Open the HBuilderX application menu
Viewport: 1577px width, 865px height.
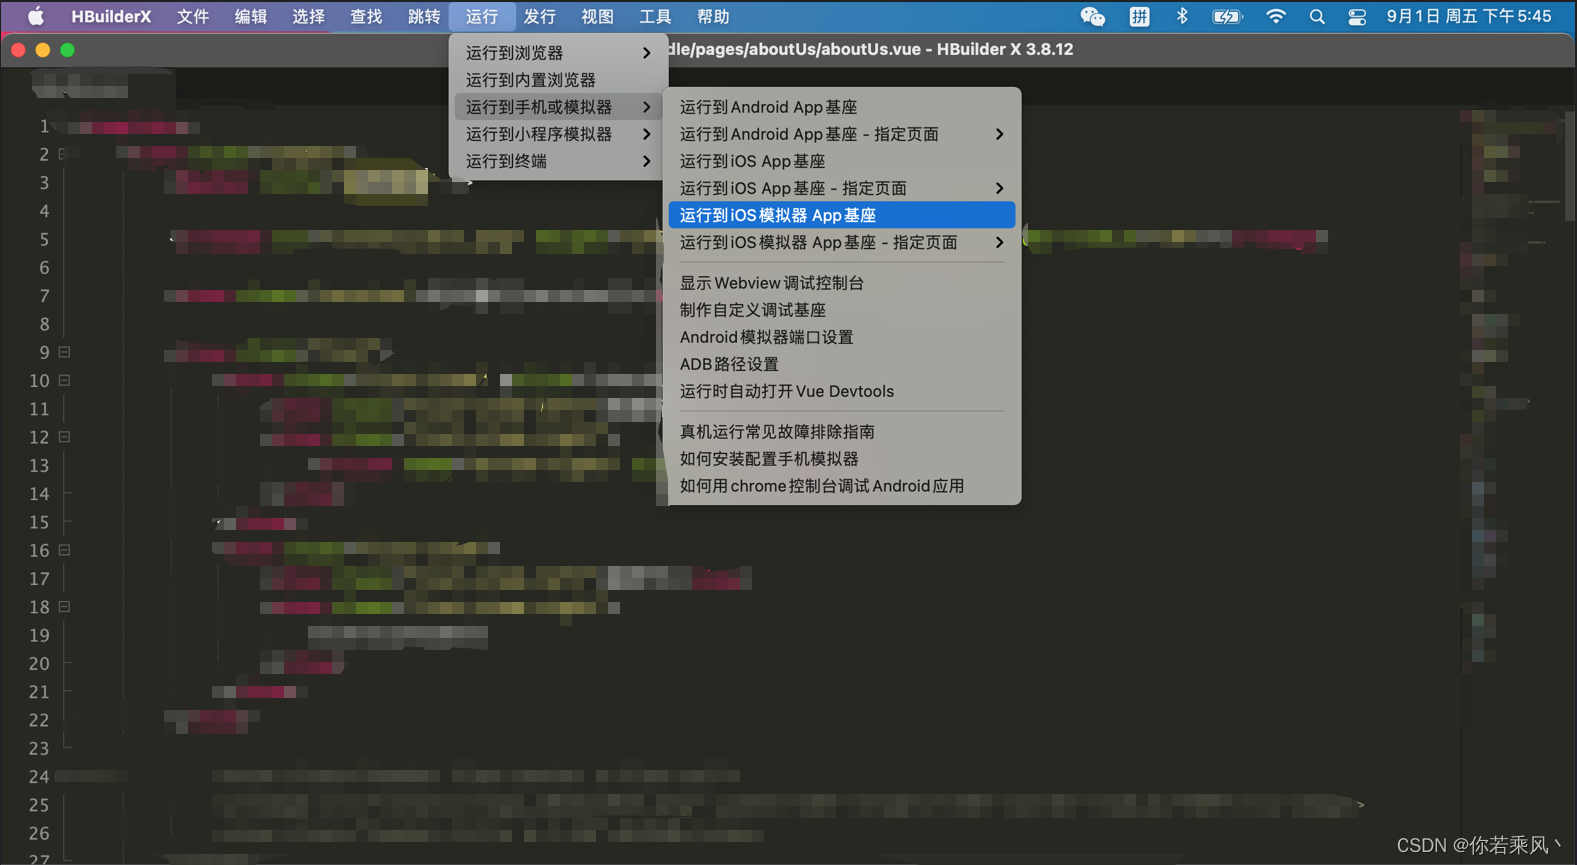tap(111, 16)
